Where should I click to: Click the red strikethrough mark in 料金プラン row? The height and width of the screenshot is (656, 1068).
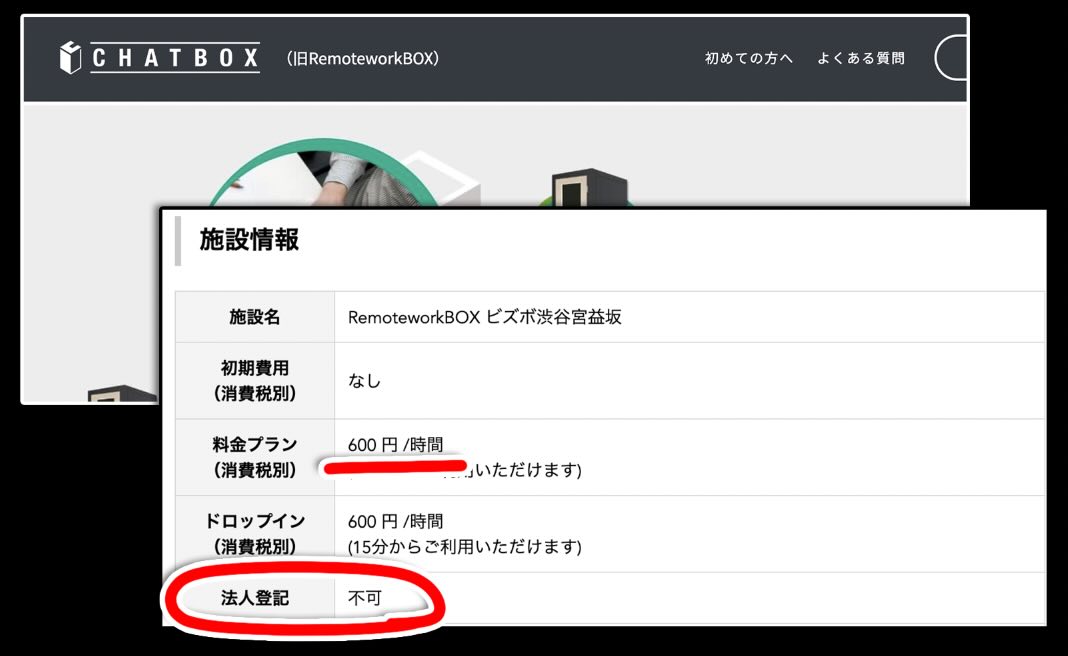[x=395, y=467]
